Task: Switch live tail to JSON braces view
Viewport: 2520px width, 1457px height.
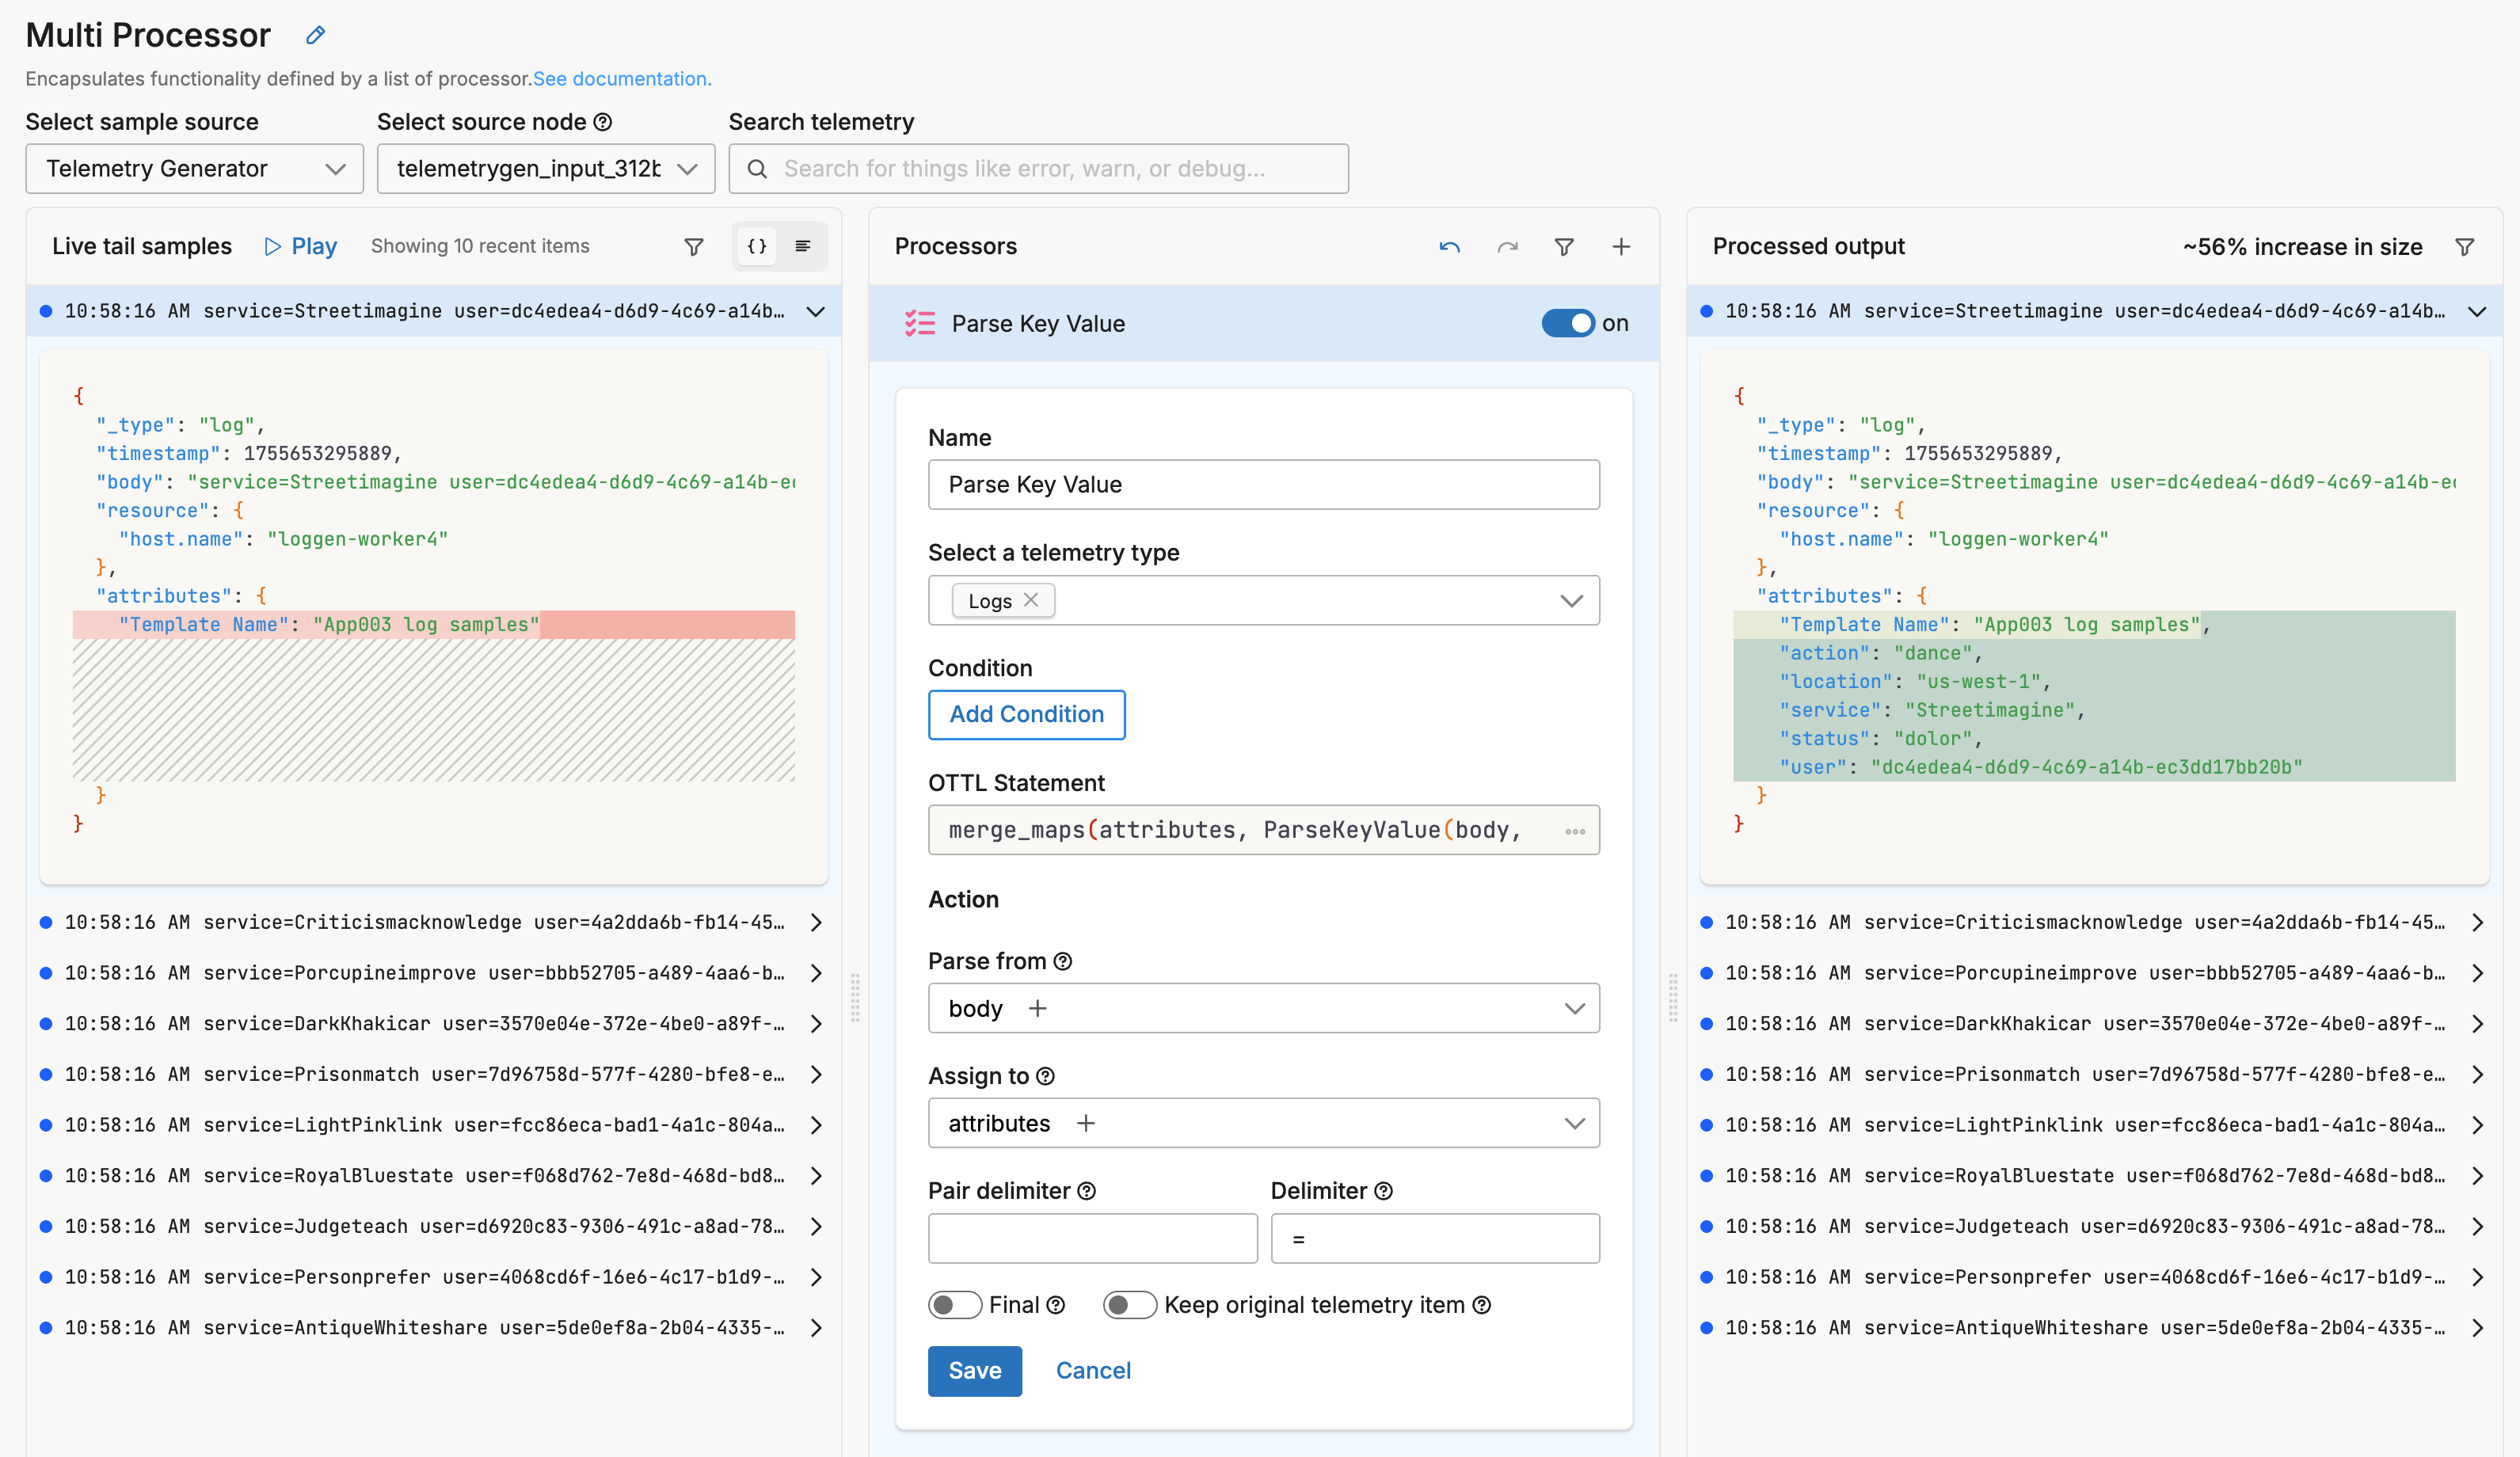Action: pos(757,246)
